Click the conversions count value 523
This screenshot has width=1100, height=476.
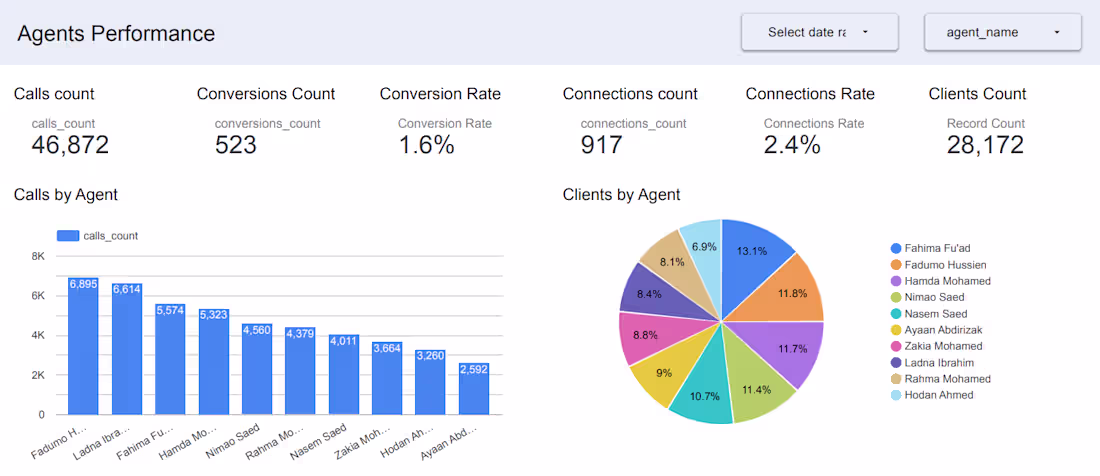pos(236,144)
